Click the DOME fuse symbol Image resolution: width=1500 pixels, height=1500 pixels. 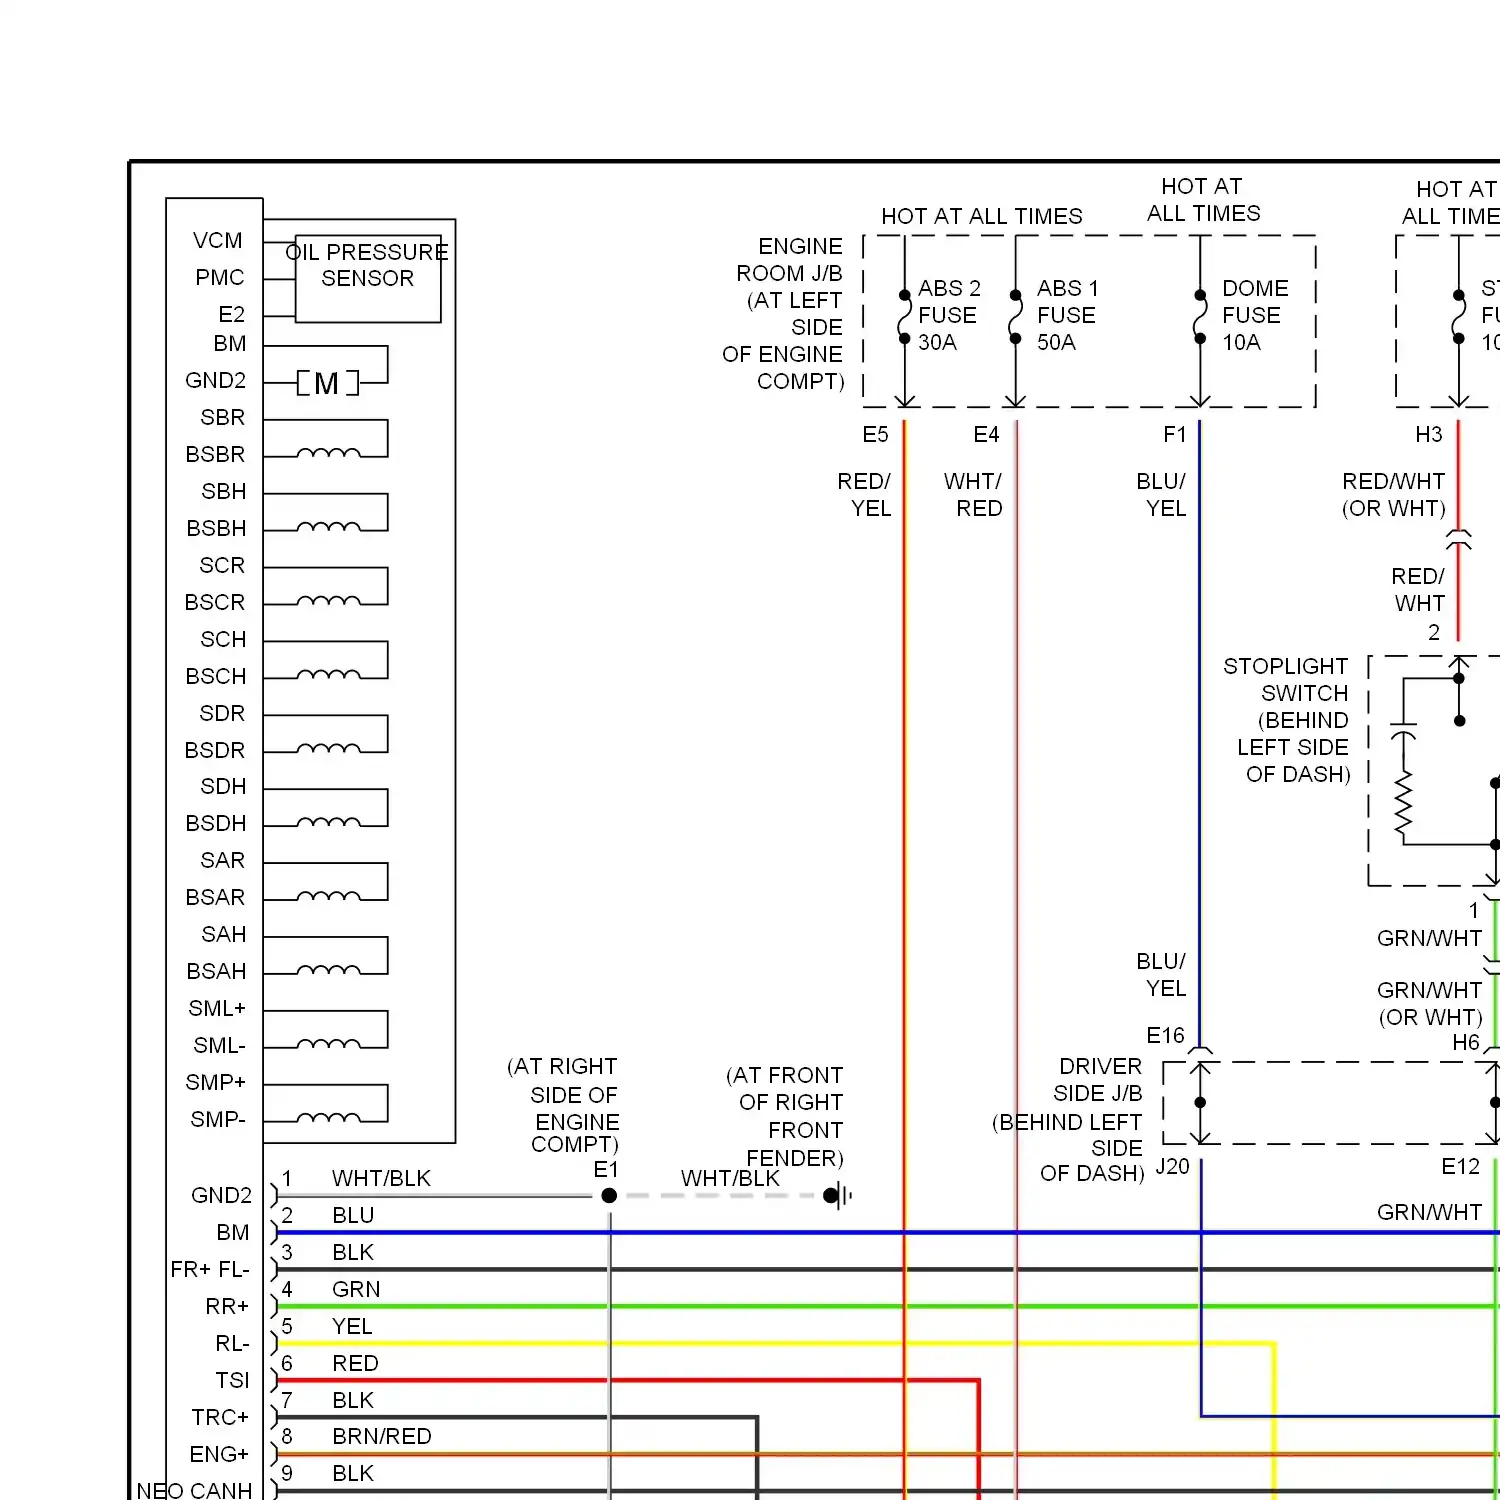(x=1200, y=317)
